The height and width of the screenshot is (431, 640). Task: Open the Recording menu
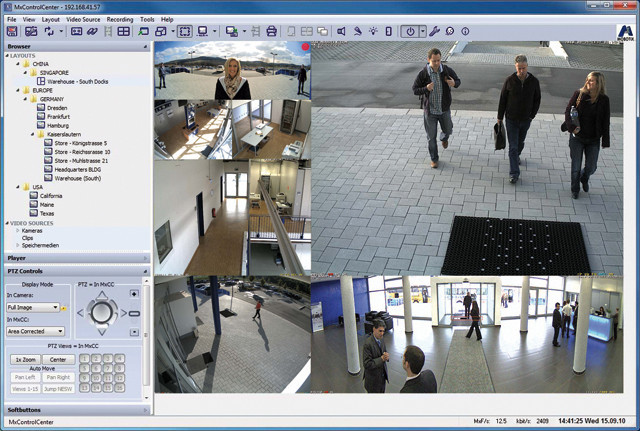[x=120, y=19]
